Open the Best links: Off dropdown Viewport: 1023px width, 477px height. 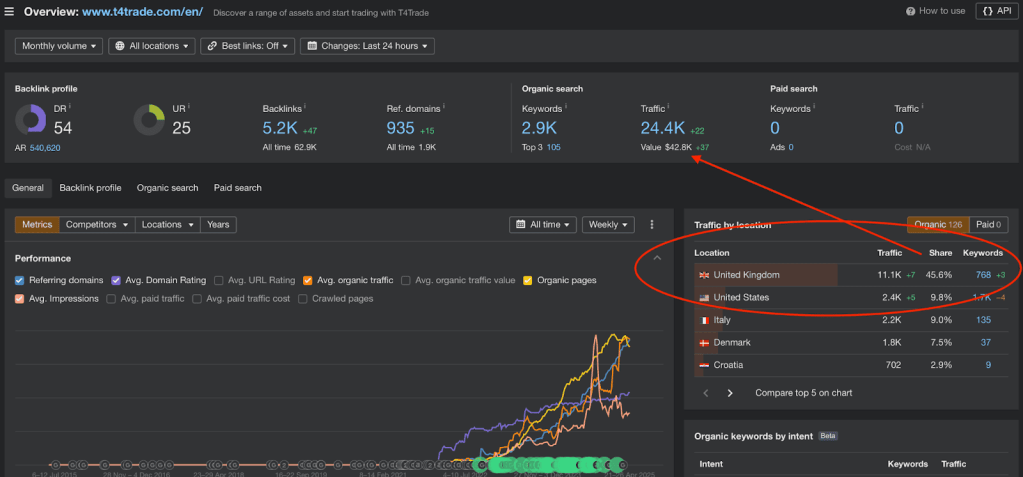248,46
